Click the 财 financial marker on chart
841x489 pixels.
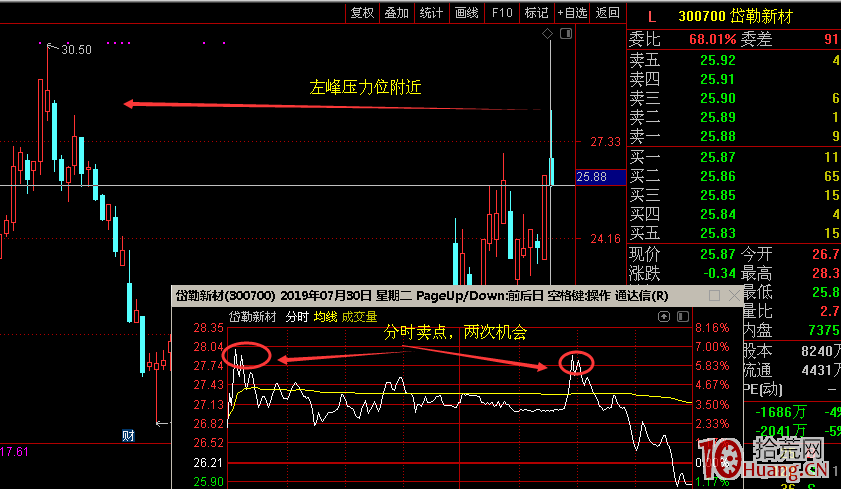tap(128, 435)
